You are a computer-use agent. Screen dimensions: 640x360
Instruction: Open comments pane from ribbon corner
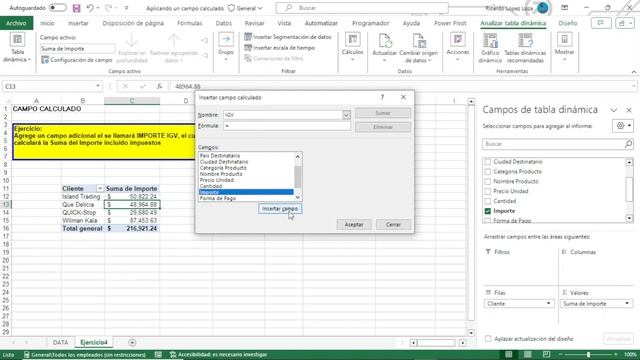601,23
